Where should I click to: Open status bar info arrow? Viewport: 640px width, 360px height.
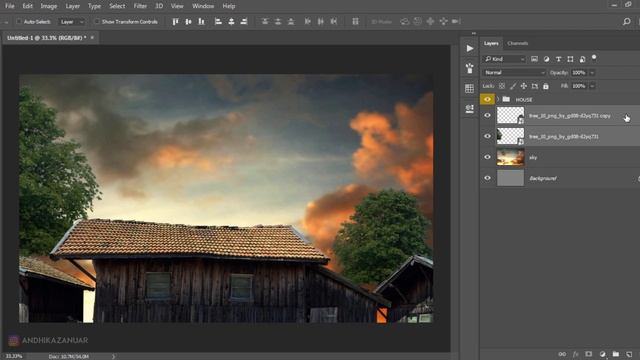tap(113, 356)
